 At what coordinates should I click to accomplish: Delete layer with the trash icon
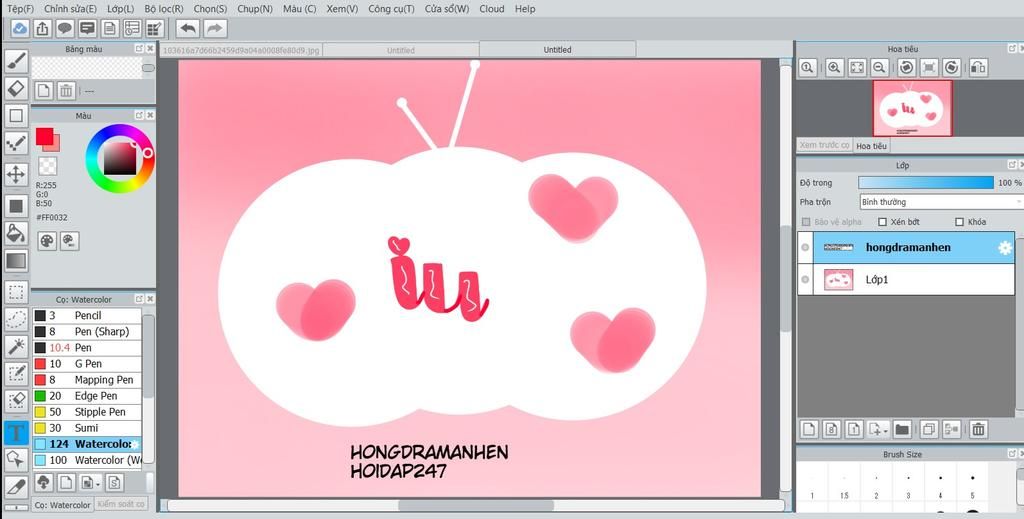[978, 429]
